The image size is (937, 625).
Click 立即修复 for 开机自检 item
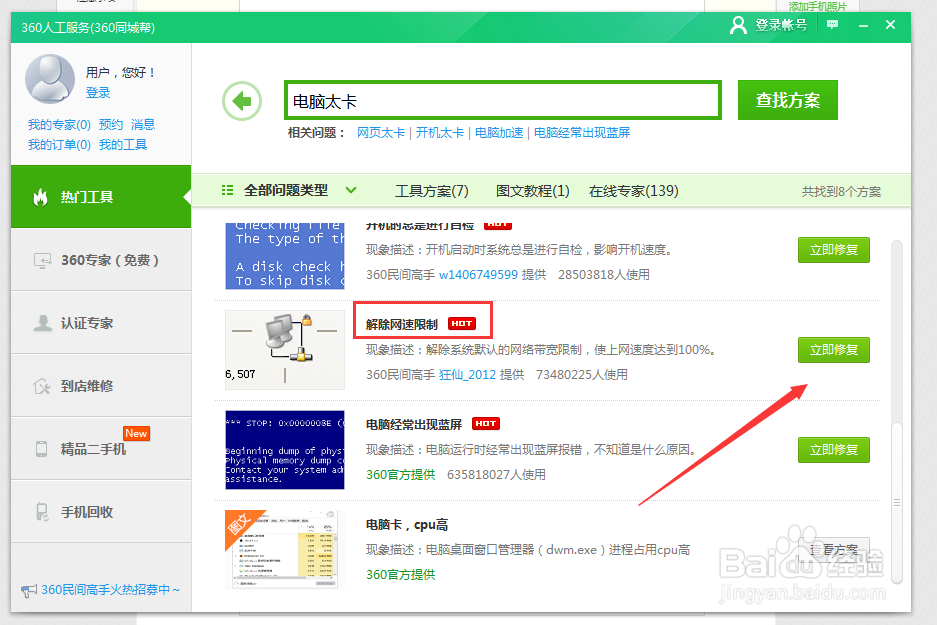(x=834, y=250)
